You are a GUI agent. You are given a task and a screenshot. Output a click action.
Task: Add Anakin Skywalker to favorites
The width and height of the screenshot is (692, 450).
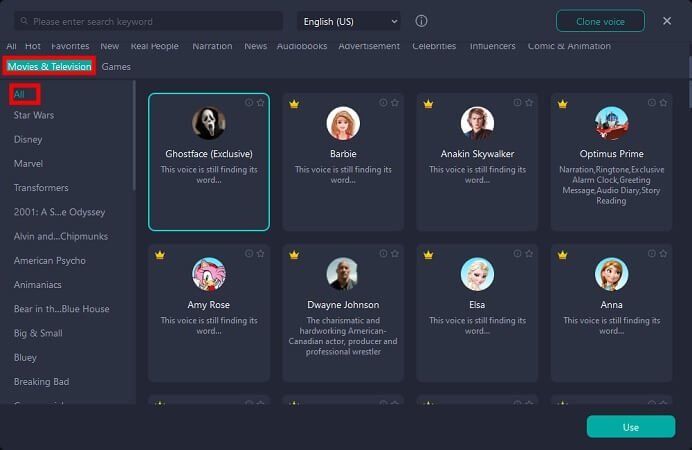[x=529, y=102]
